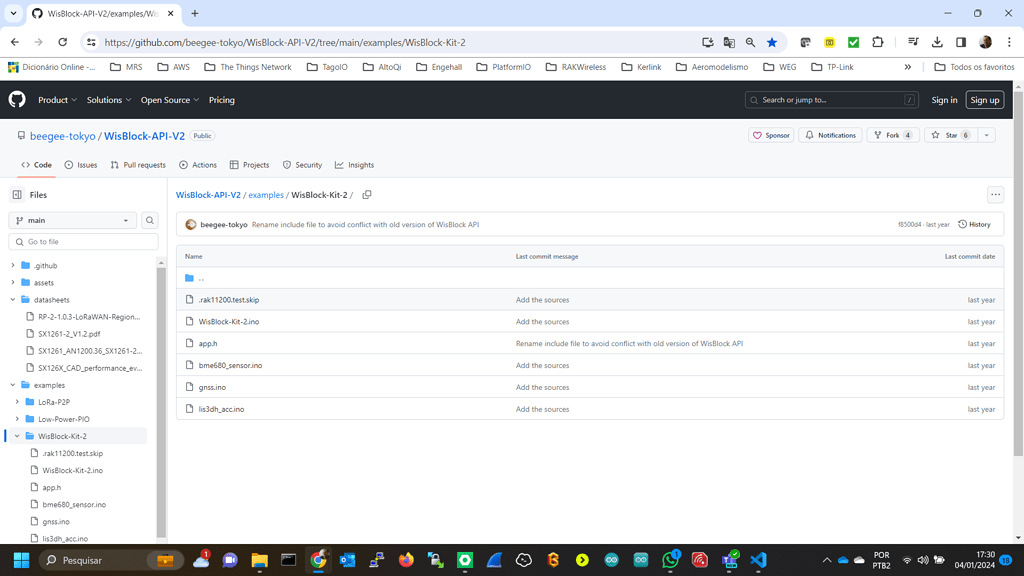Open Notifications for this repository
The image size is (1024, 576).
click(830, 135)
